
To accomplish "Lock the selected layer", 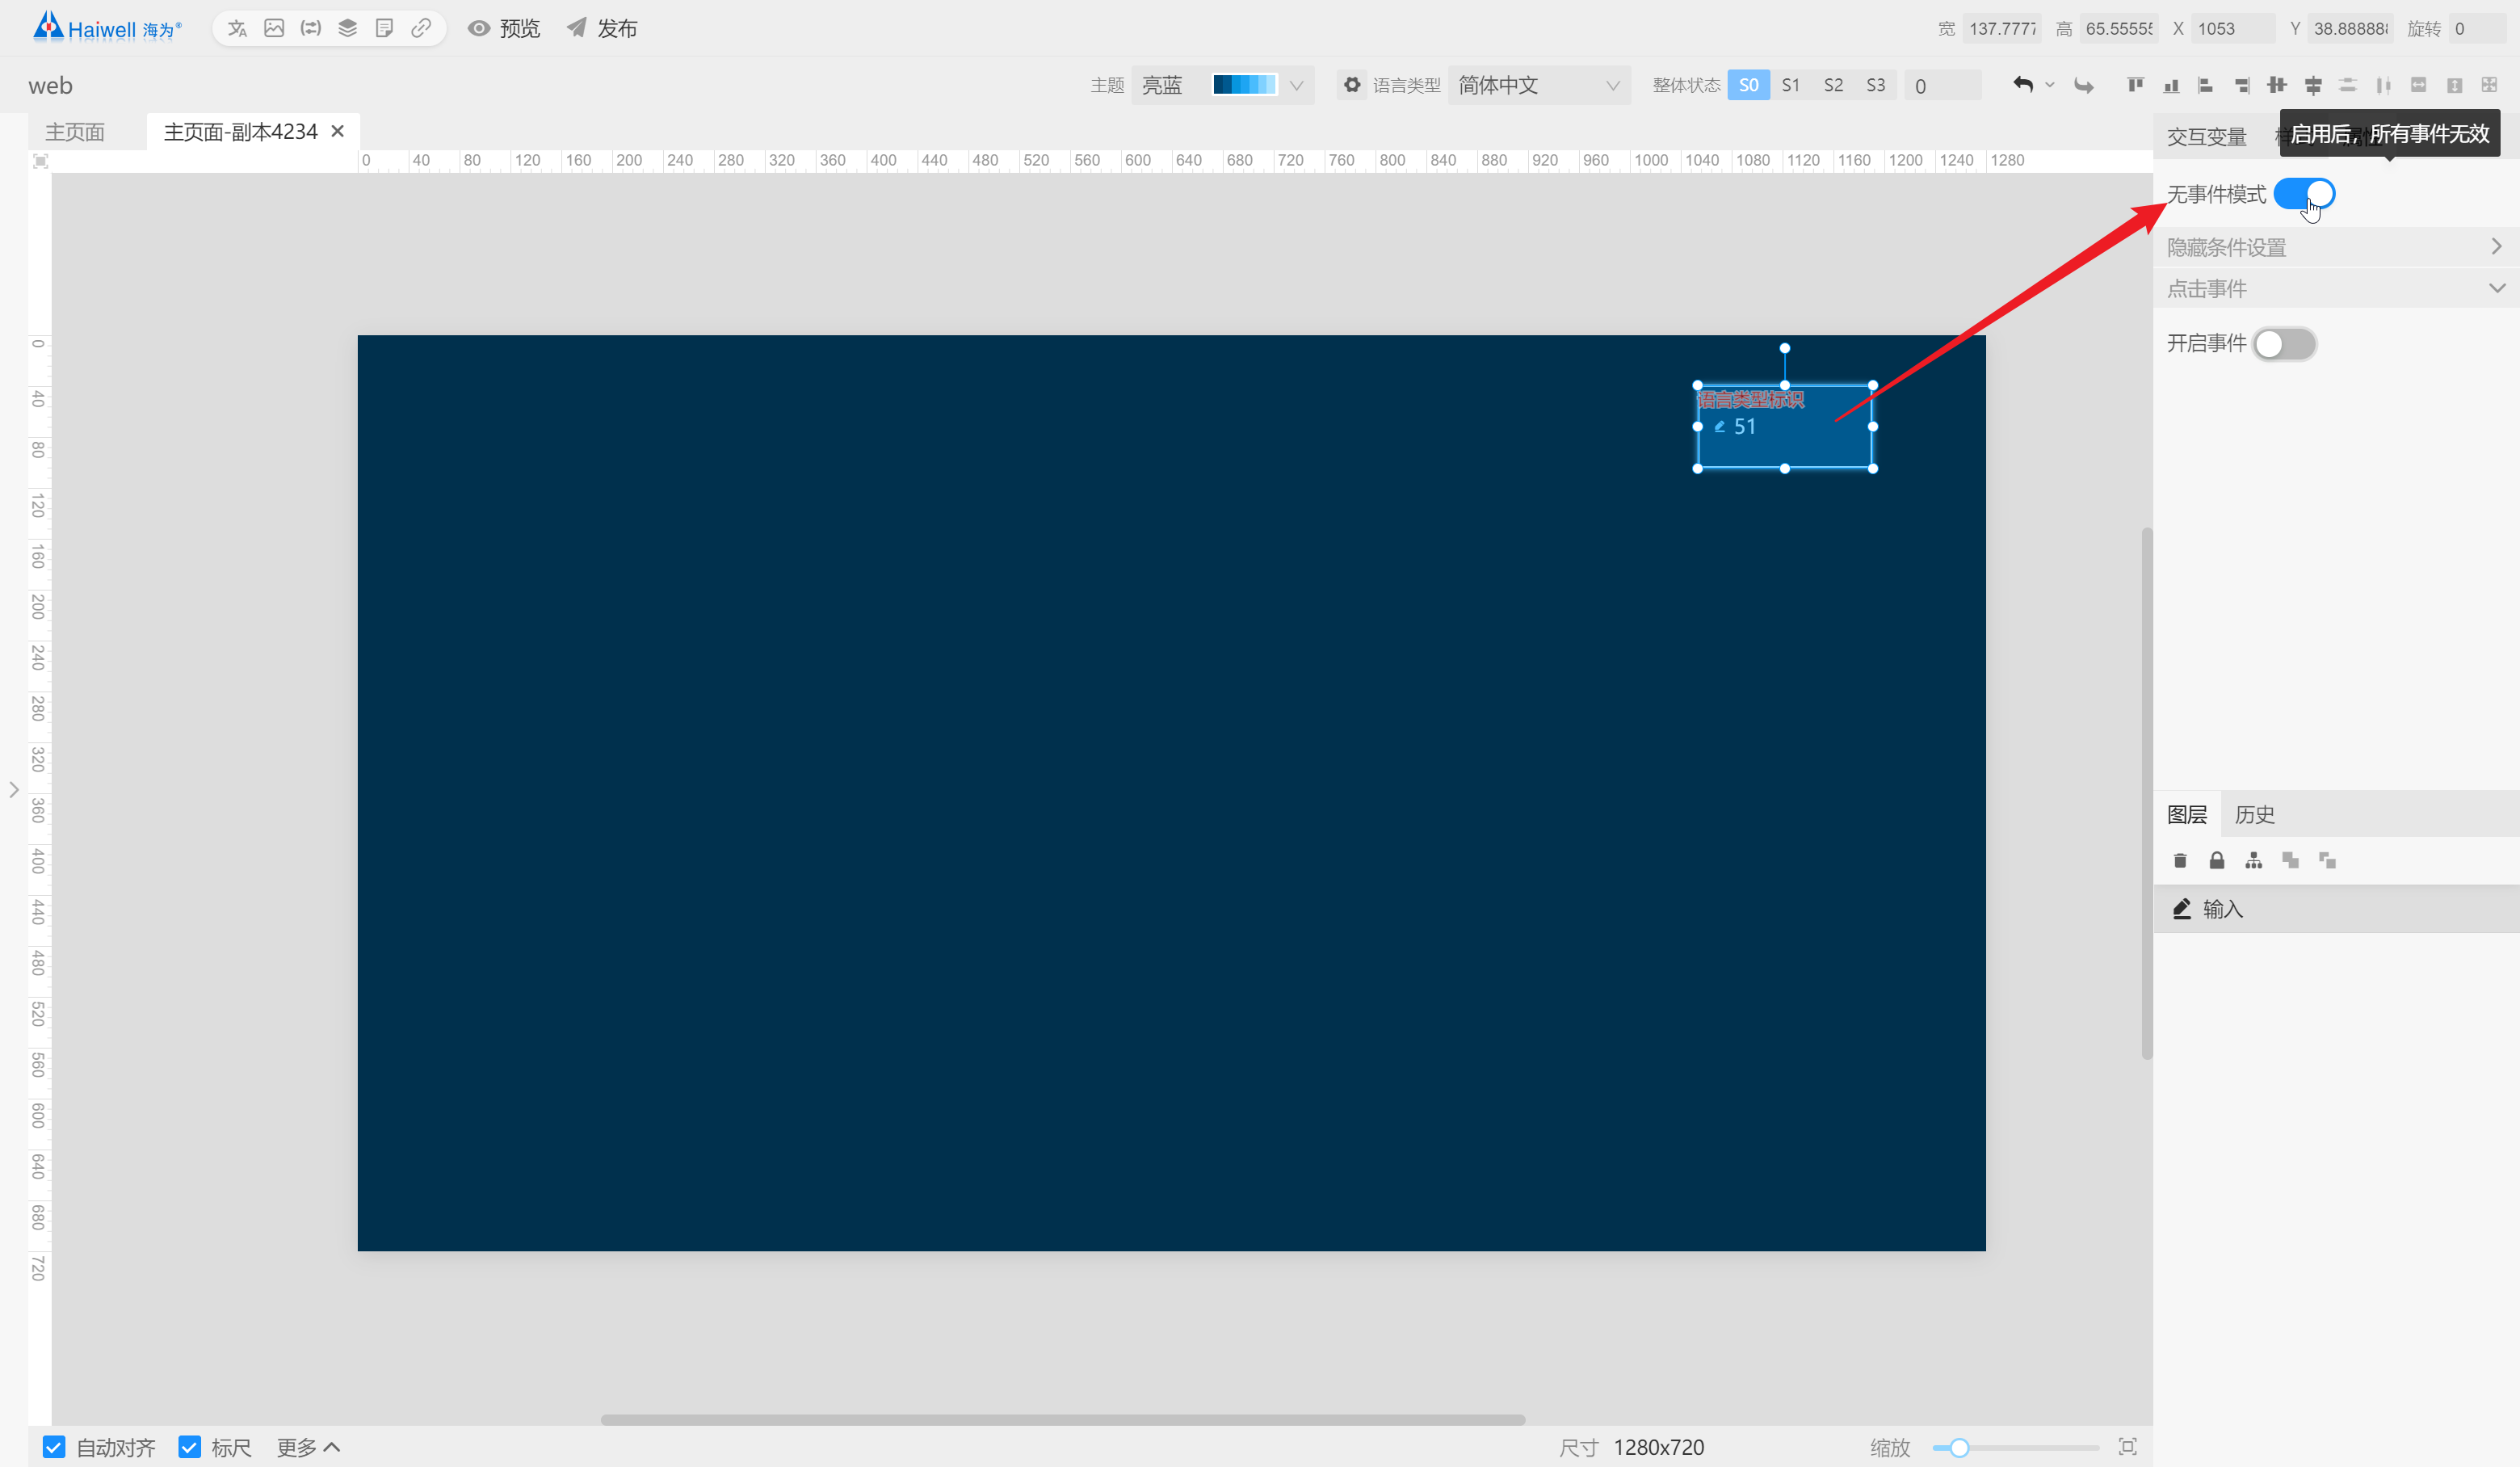I will click(2217, 860).
